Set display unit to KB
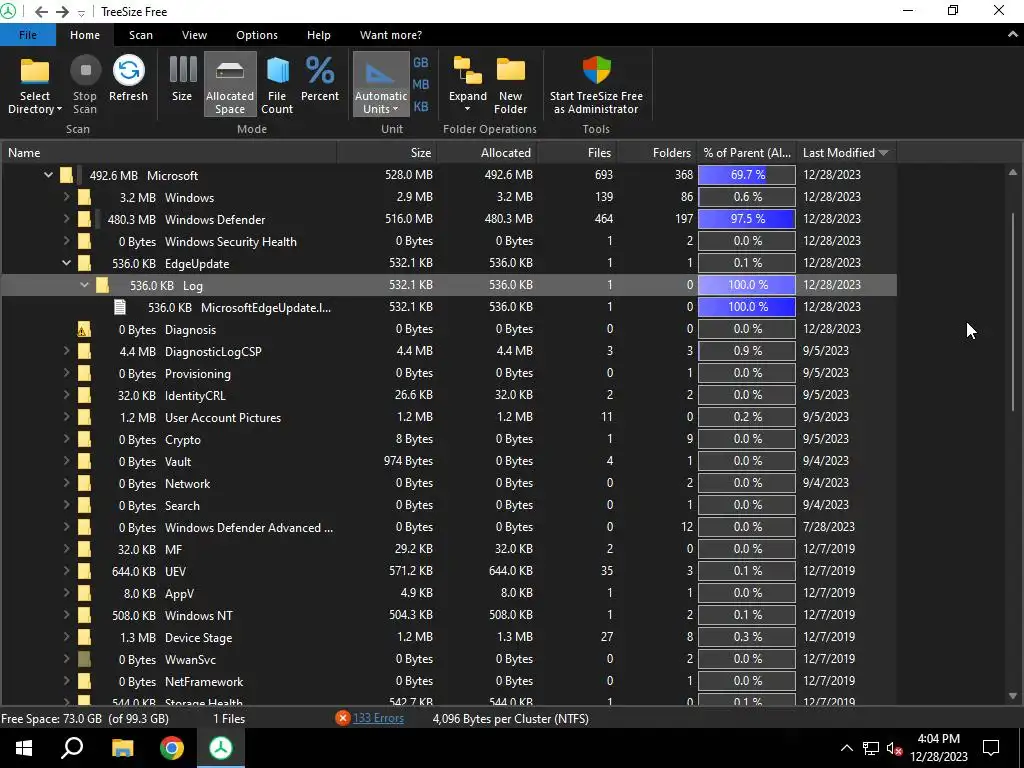Image resolution: width=1024 pixels, height=768 pixels. click(x=421, y=106)
